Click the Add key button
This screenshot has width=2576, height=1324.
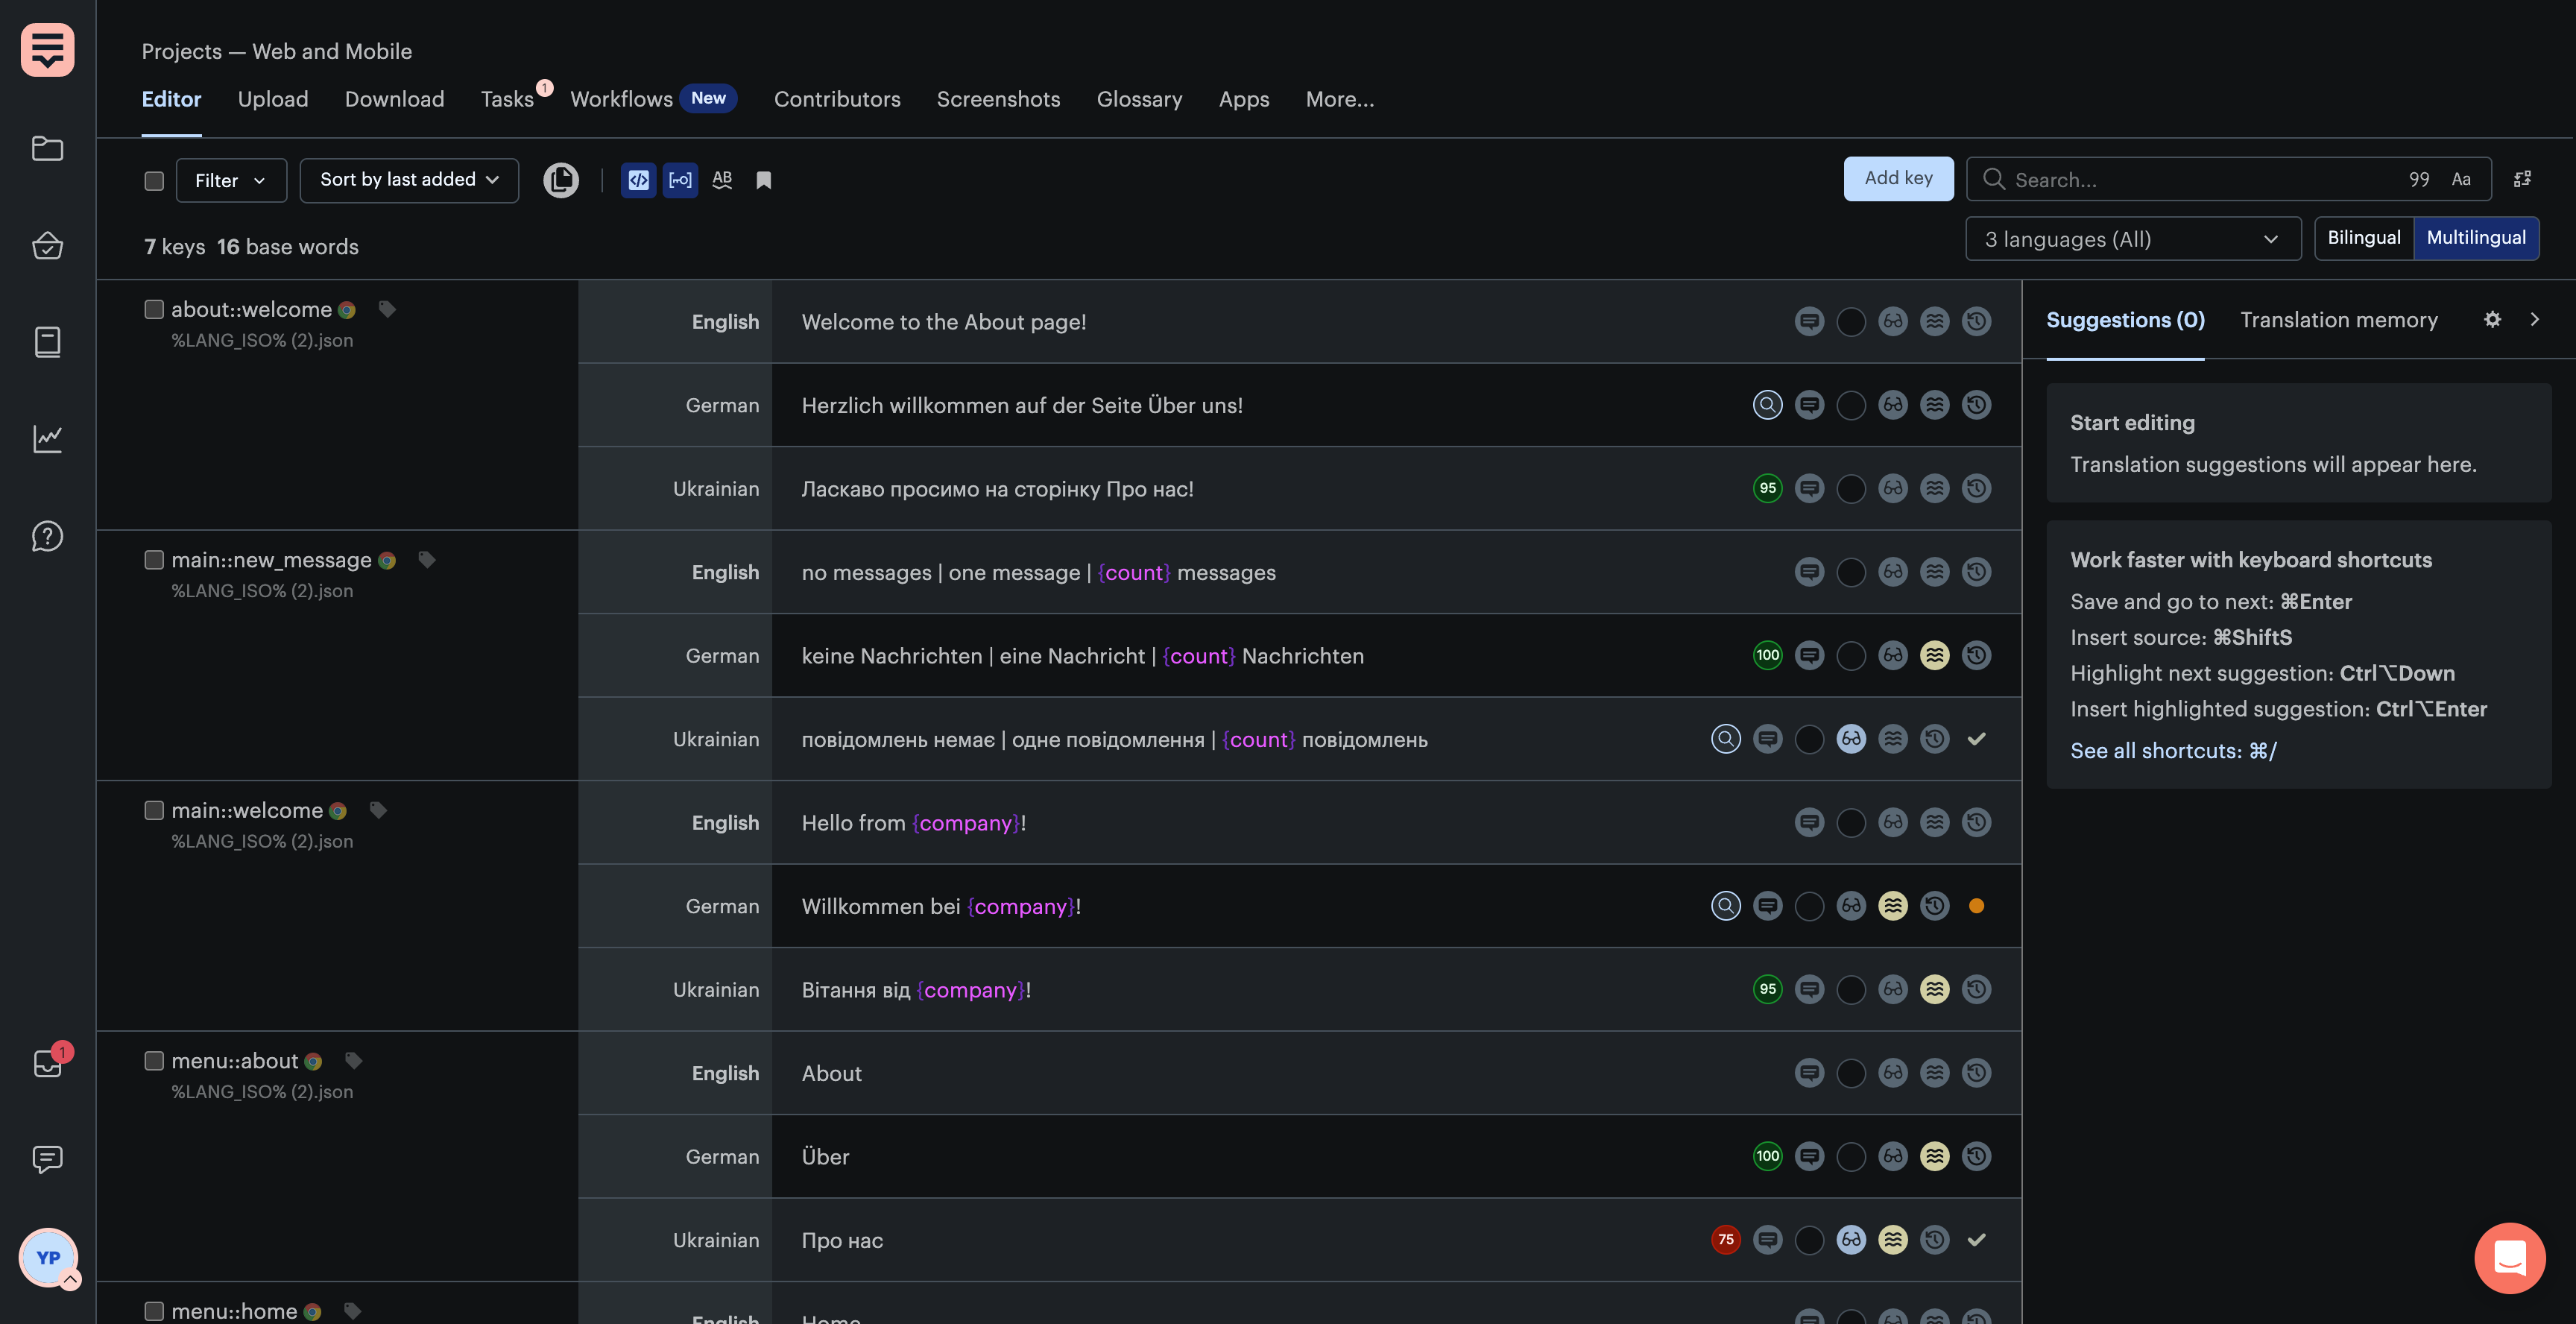(1898, 178)
